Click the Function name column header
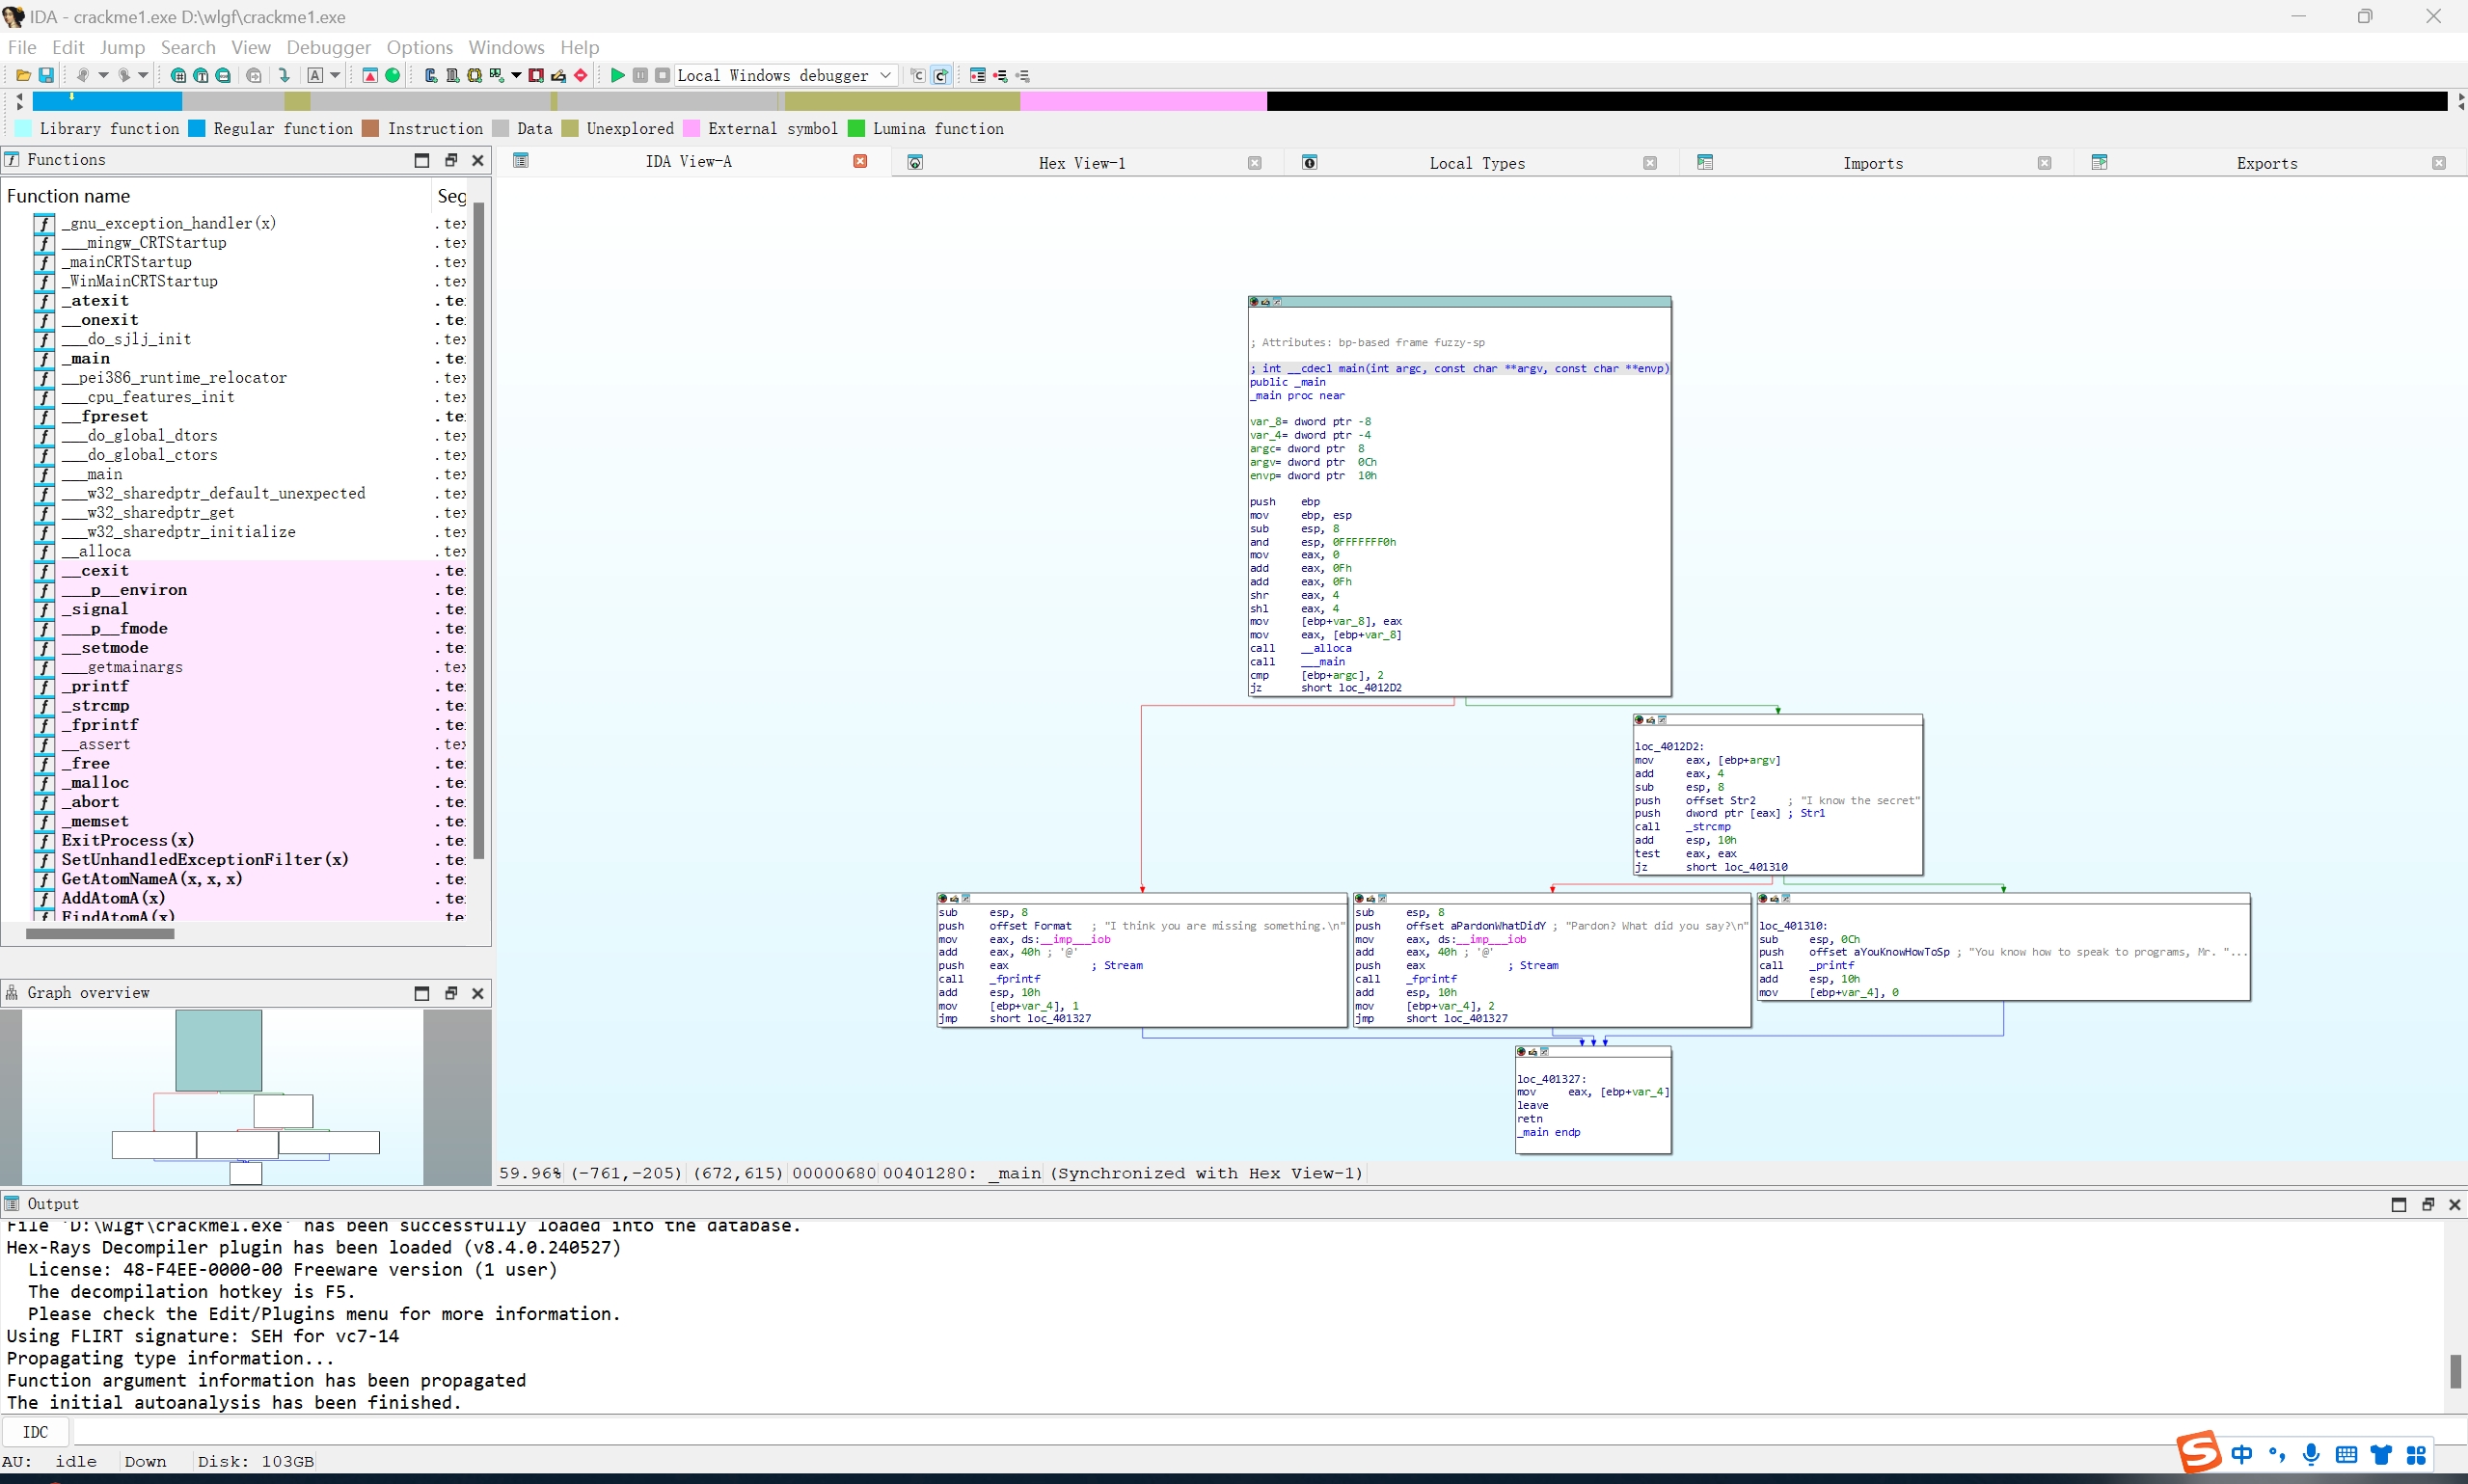This screenshot has width=2468, height=1484. coord(216,196)
